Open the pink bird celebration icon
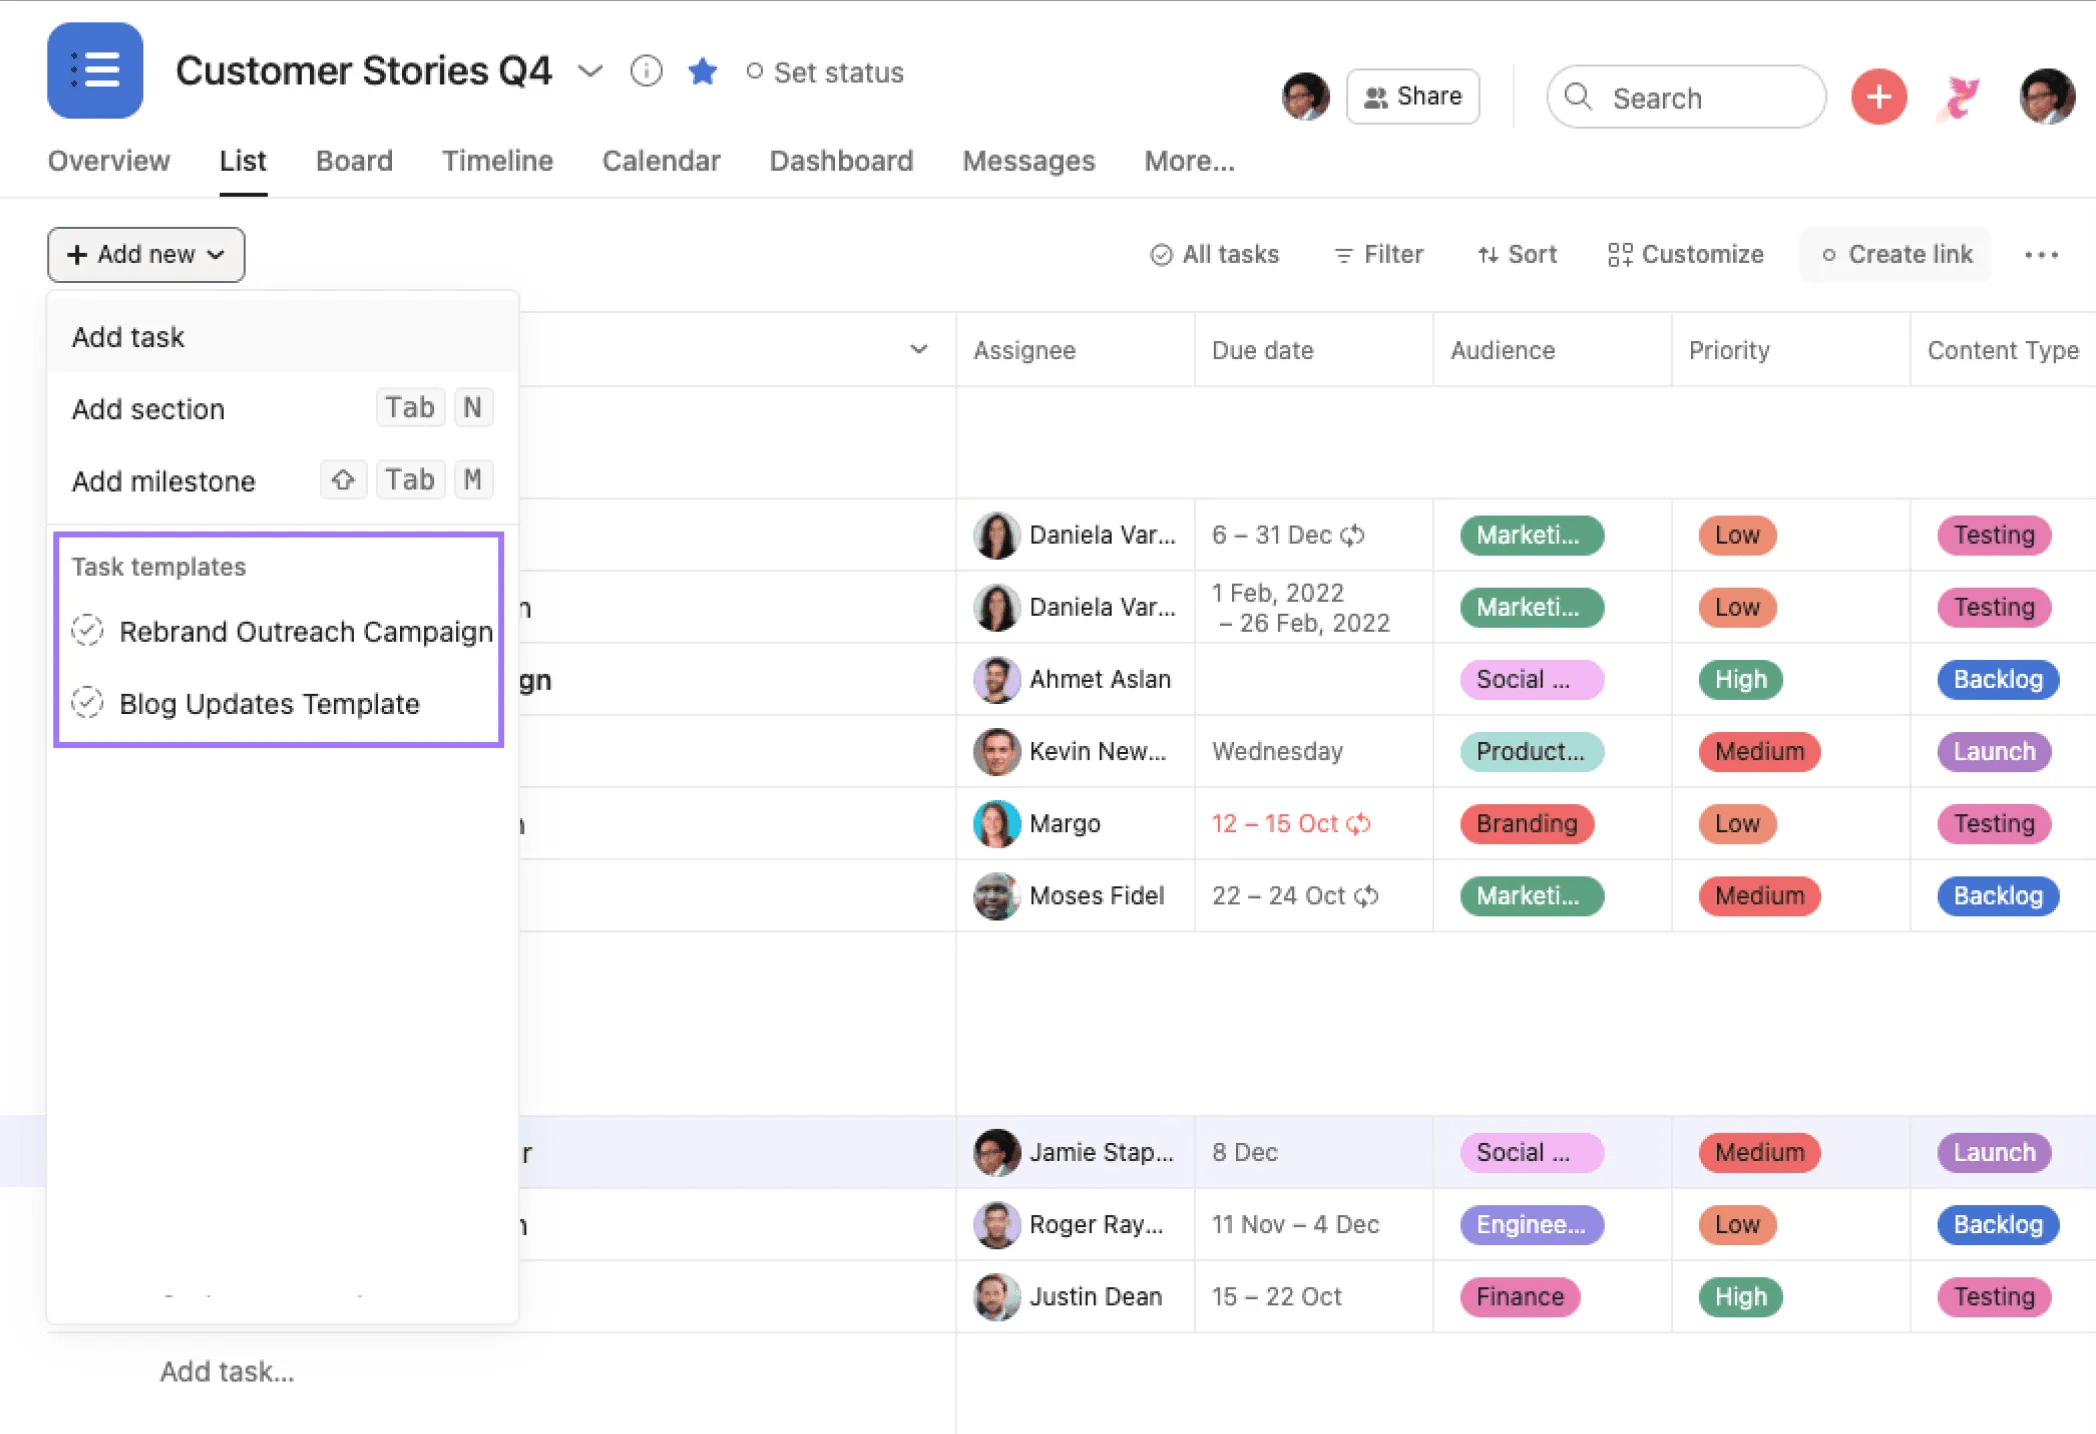 click(x=1959, y=97)
